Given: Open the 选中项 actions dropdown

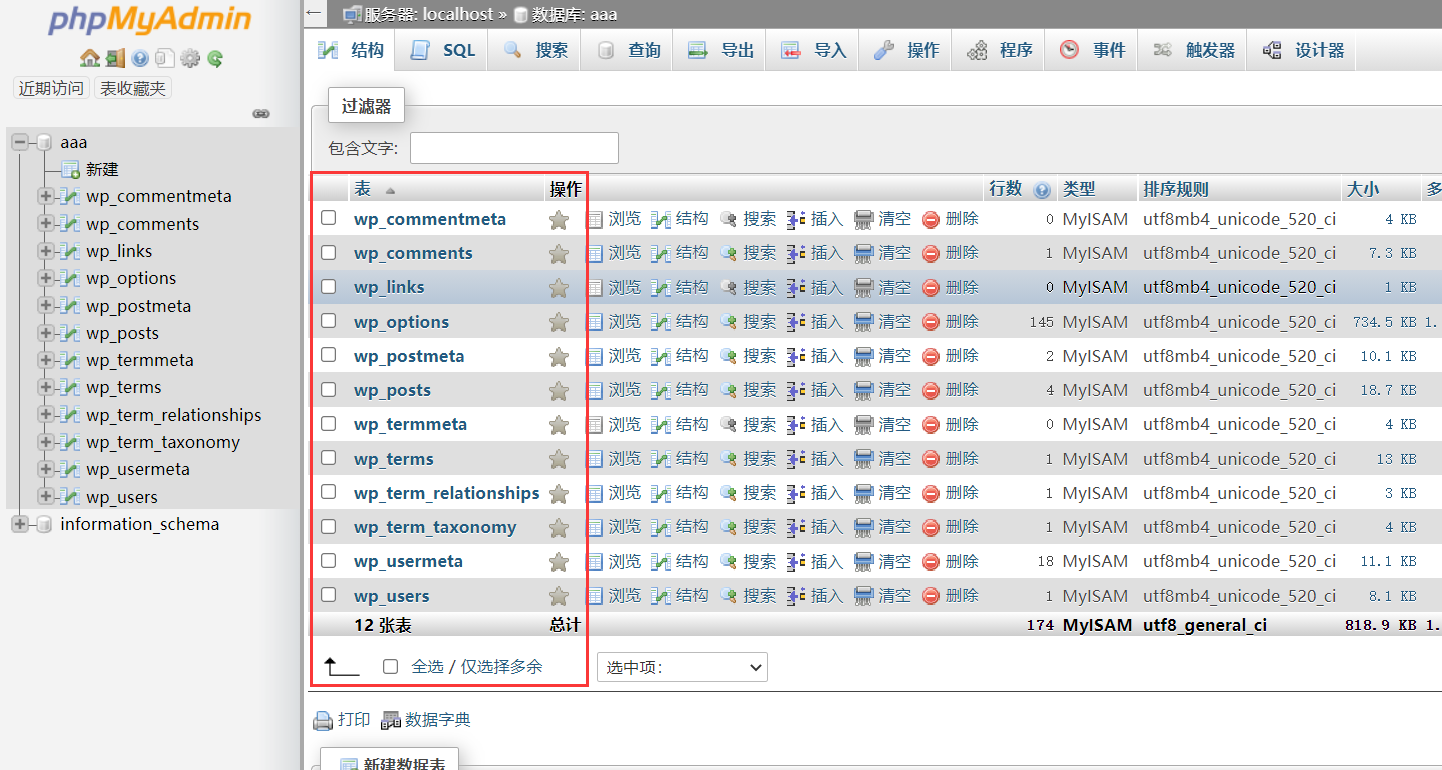Looking at the screenshot, I should click(x=681, y=667).
